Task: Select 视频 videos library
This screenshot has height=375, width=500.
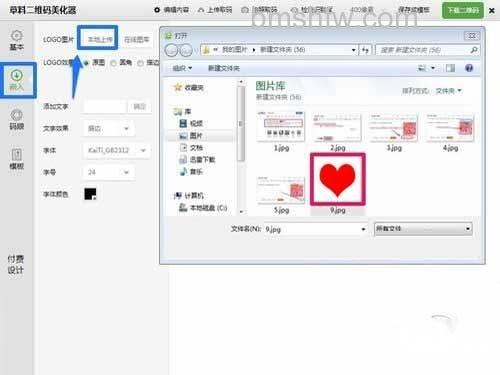Action: [x=191, y=124]
